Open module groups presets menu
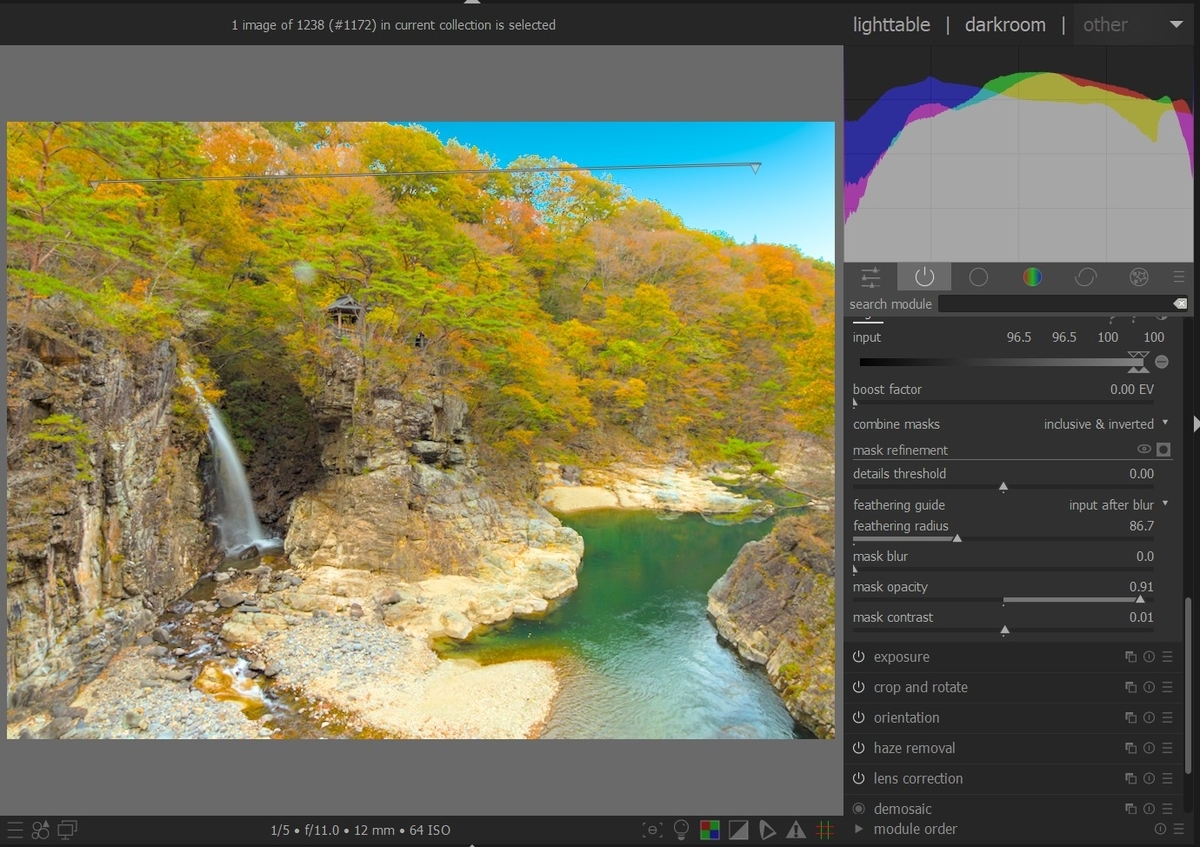 tap(1179, 277)
